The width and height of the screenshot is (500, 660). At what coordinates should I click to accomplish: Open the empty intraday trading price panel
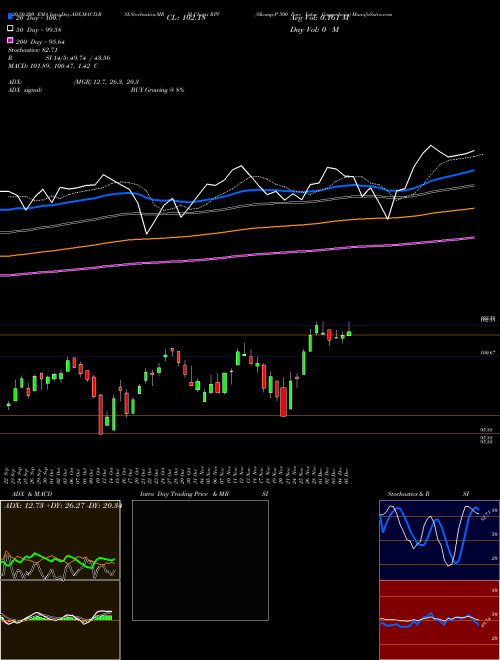tap(200, 560)
